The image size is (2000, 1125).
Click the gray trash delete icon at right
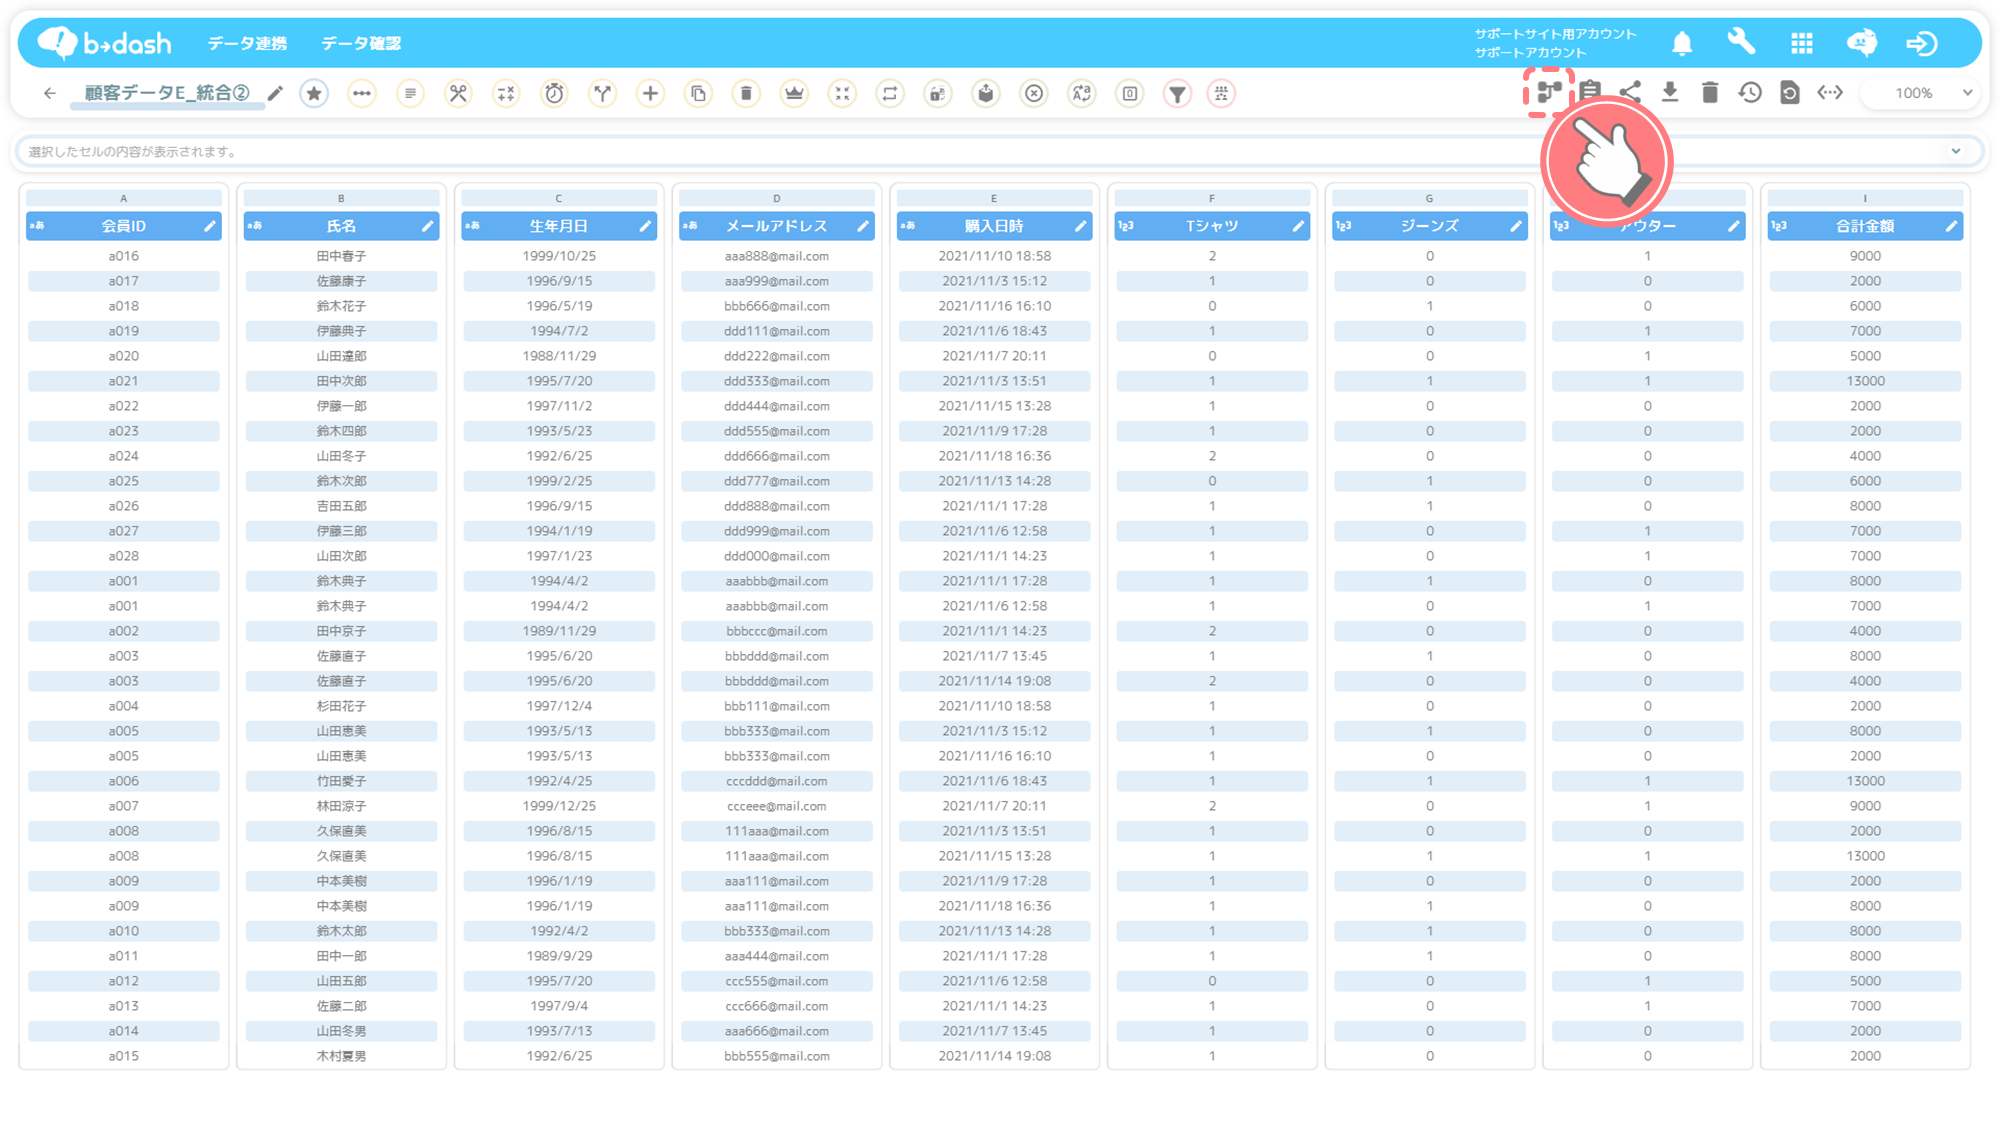[x=1710, y=93]
